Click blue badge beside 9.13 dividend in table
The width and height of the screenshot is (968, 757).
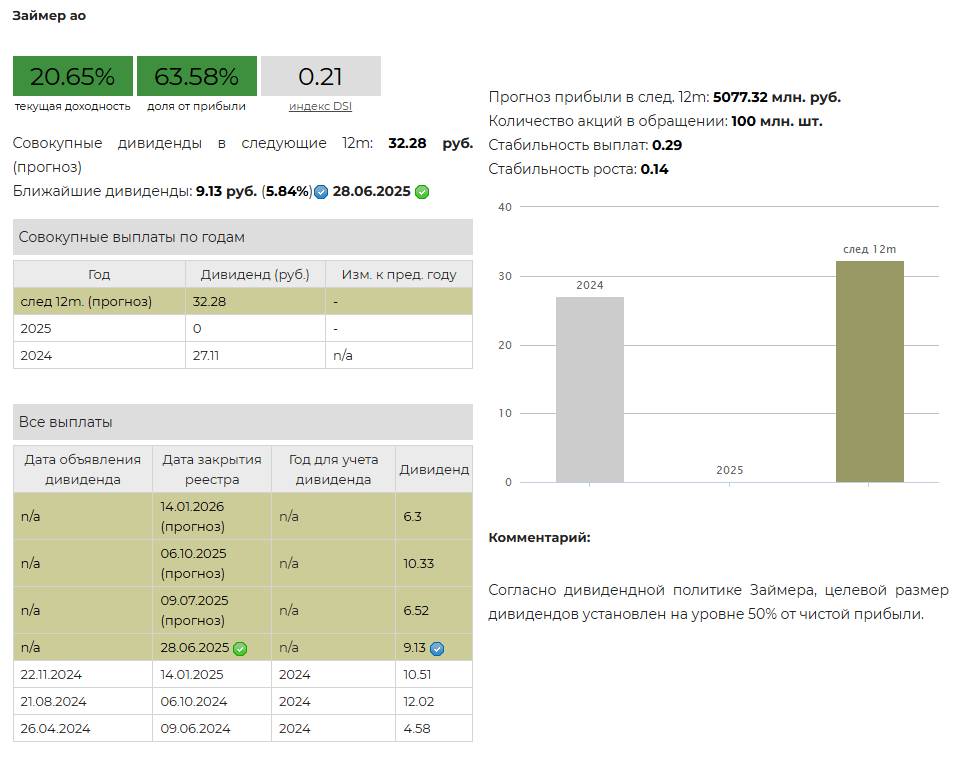click(437, 648)
